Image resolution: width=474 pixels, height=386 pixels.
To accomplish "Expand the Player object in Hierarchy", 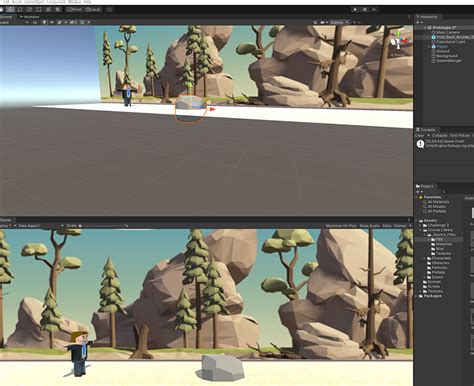I will click(429, 47).
